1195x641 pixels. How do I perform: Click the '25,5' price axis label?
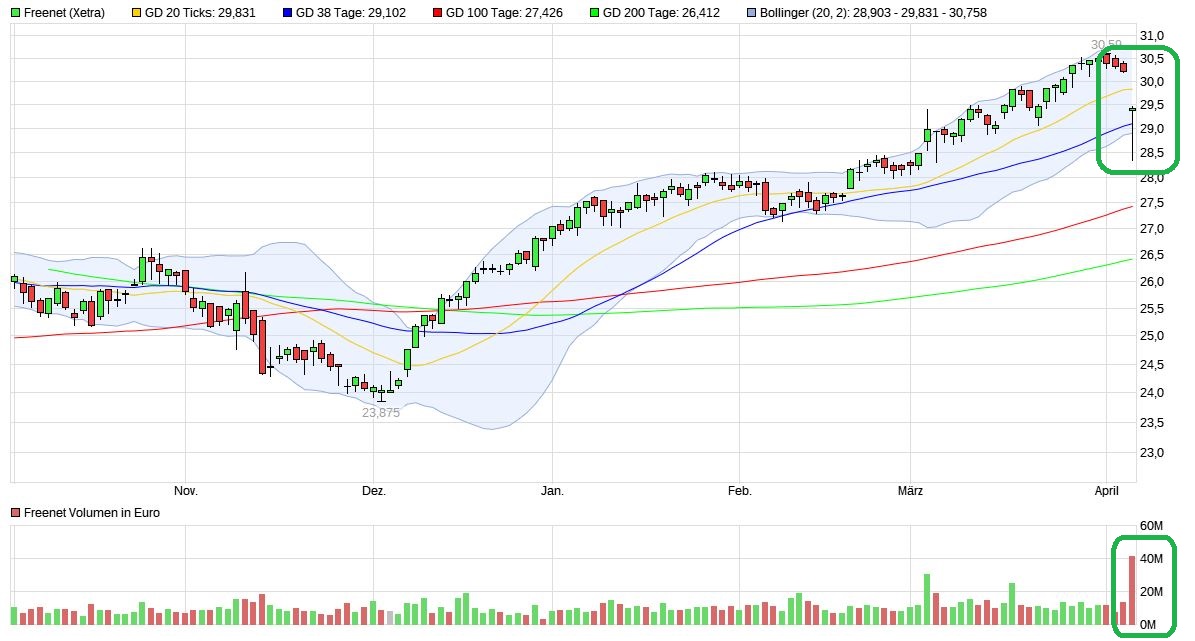click(x=1152, y=309)
